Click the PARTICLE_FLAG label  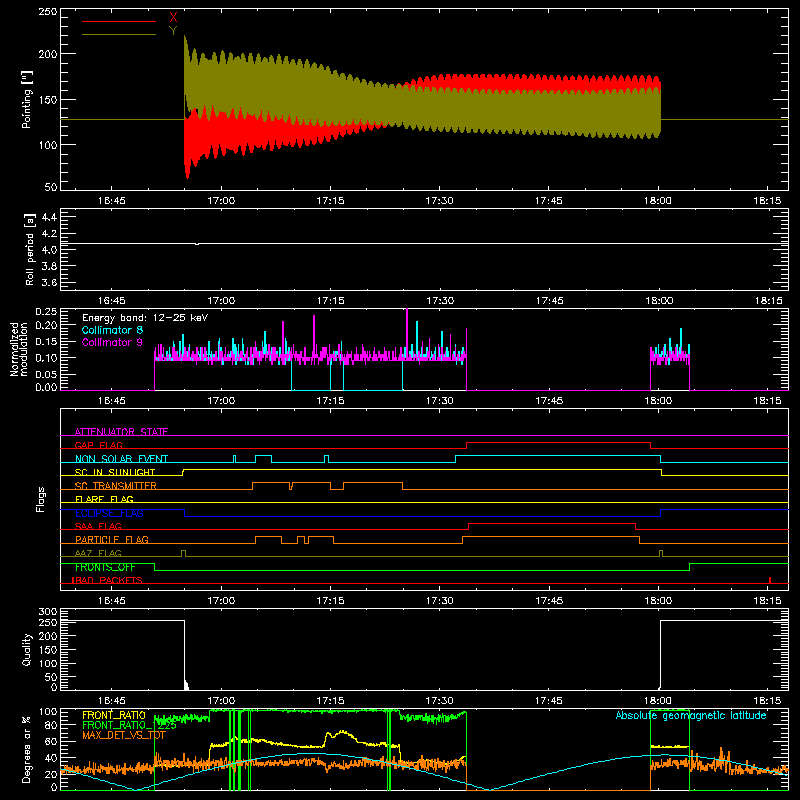click(112, 539)
